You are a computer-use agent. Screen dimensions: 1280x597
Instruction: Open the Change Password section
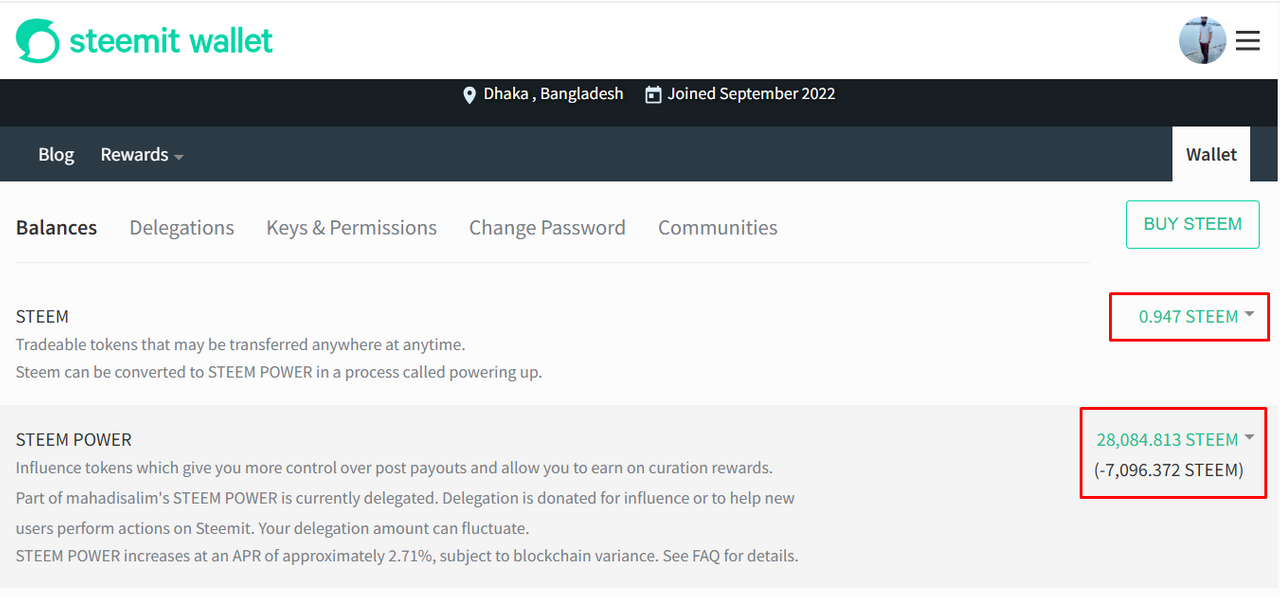click(x=547, y=228)
